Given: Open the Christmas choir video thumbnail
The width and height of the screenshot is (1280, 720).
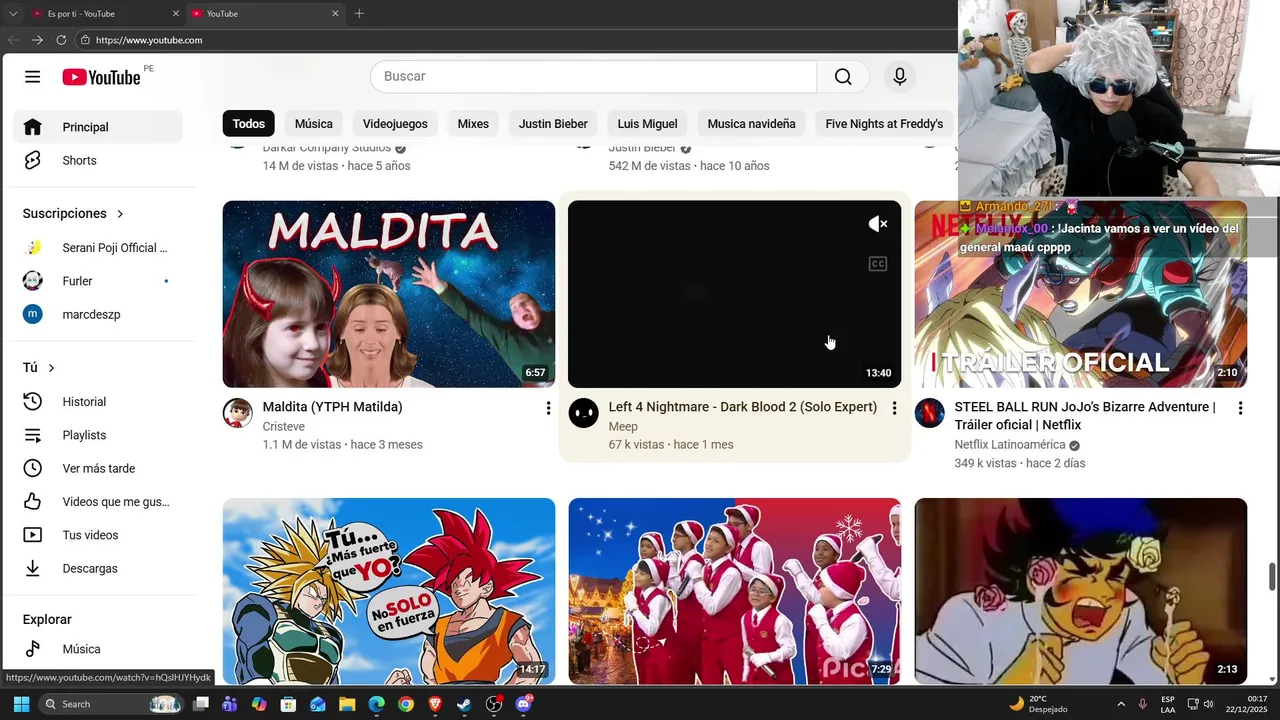Looking at the screenshot, I should pos(735,591).
